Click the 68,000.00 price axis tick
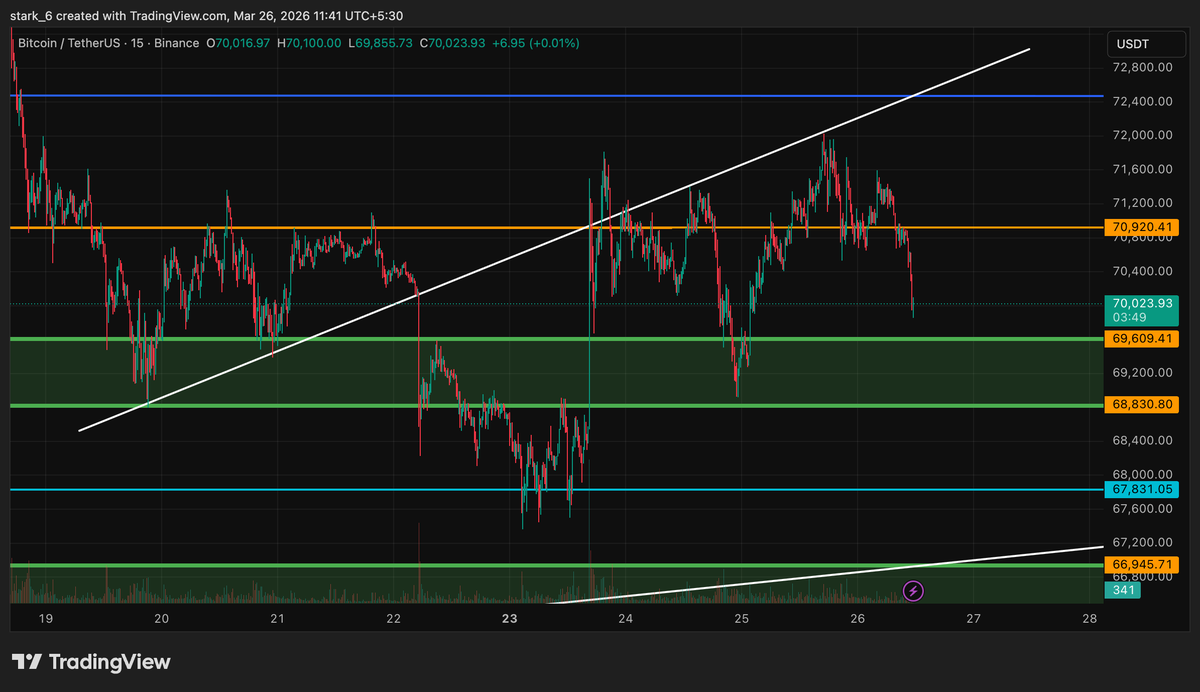This screenshot has height=692, width=1200. coord(1143,474)
